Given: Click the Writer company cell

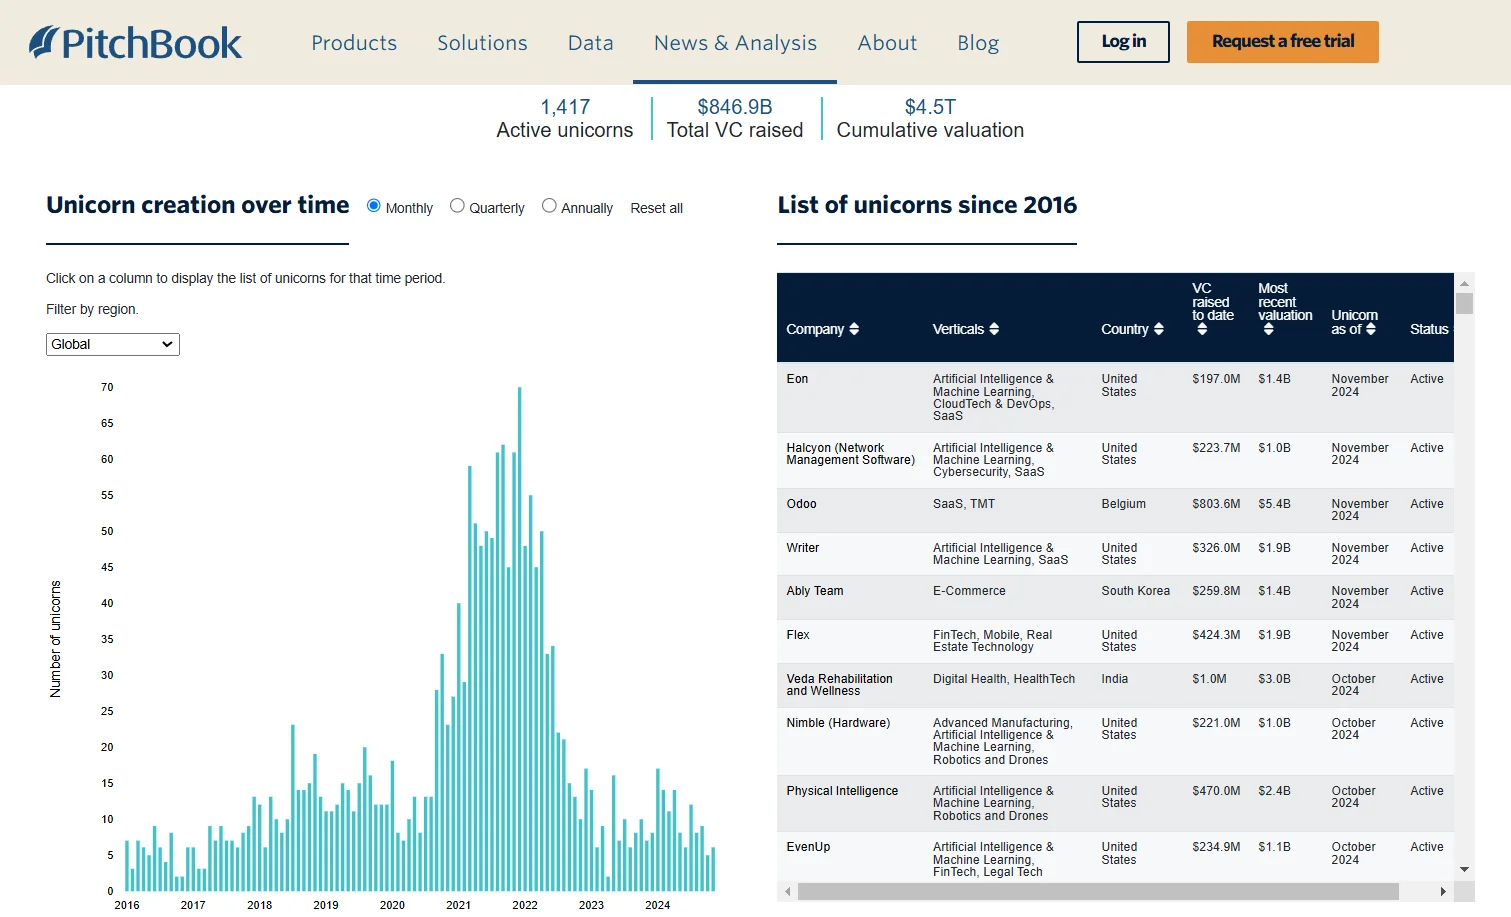Looking at the screenshot, I should (x=802, y=548).
